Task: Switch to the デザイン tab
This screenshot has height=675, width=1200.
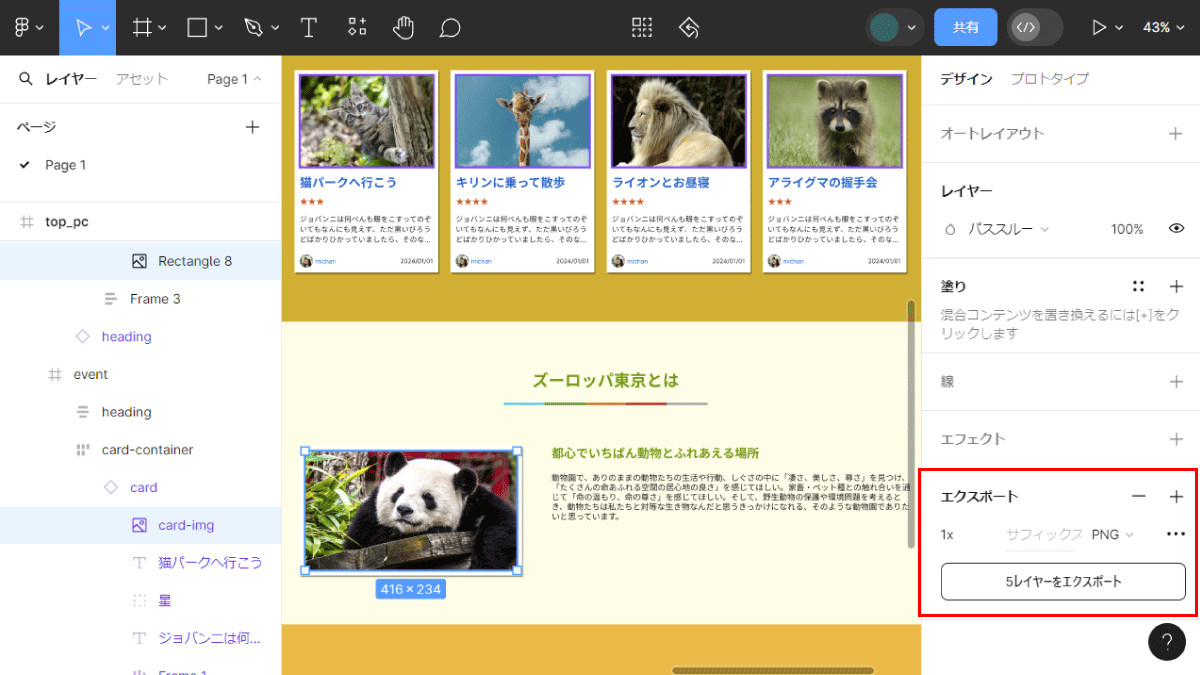Action: (966, 79)
